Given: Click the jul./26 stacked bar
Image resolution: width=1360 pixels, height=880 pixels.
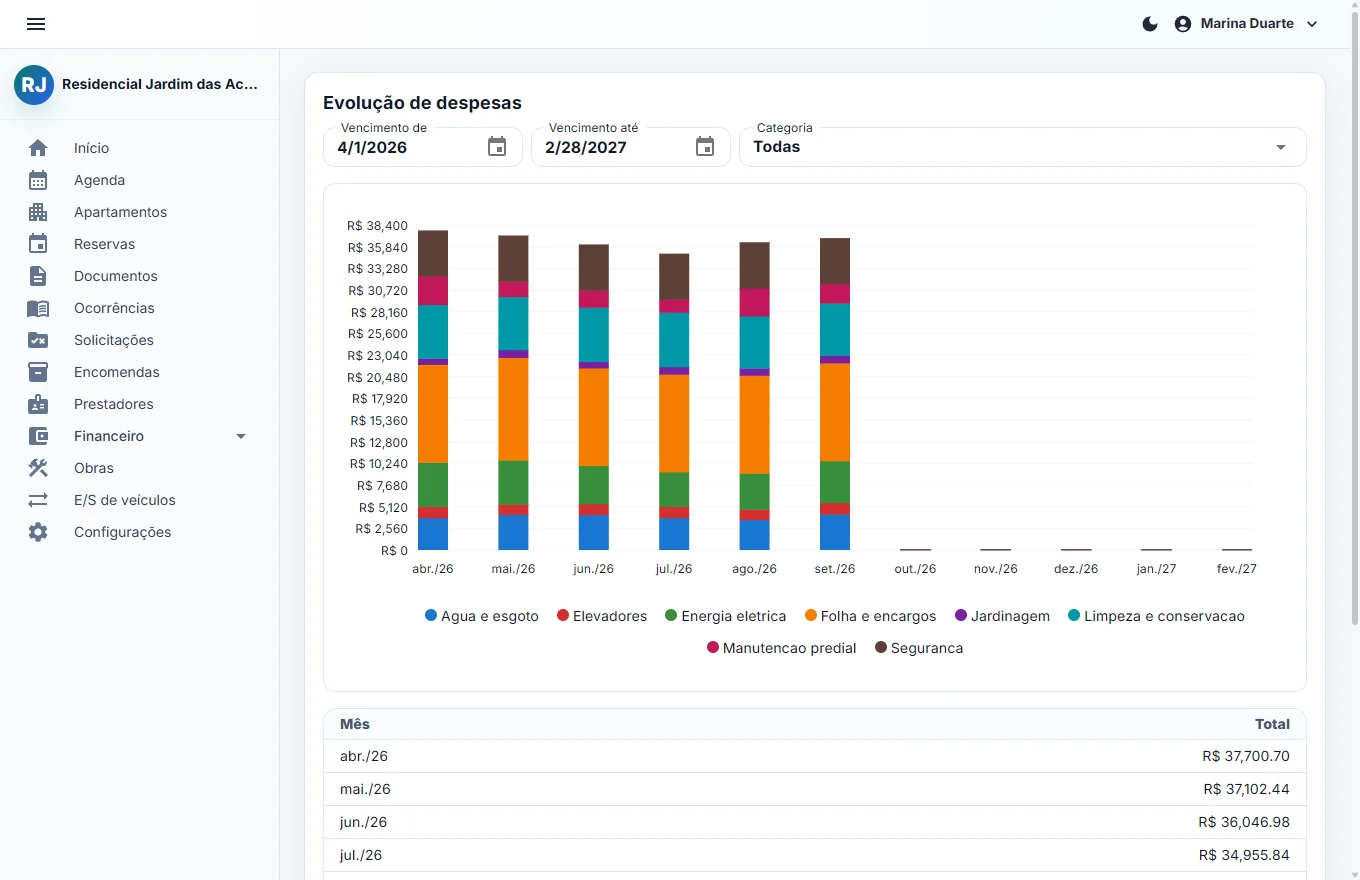Looking at the screenshot, I should tap(674, 402).
